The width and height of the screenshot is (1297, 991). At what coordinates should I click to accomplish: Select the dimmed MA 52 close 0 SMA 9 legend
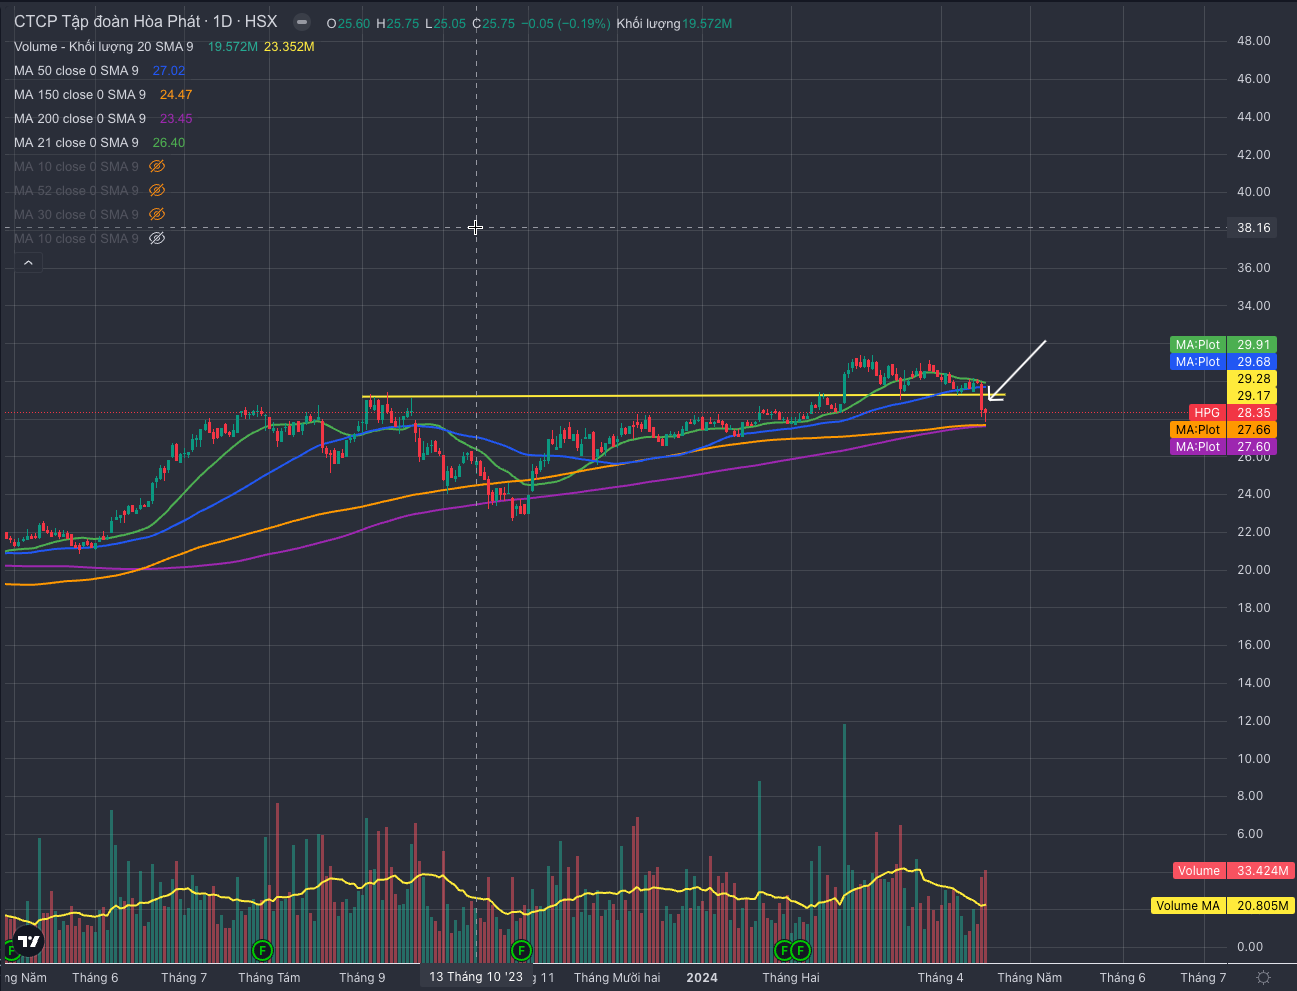pyautogui.click(x=76, y=190)
